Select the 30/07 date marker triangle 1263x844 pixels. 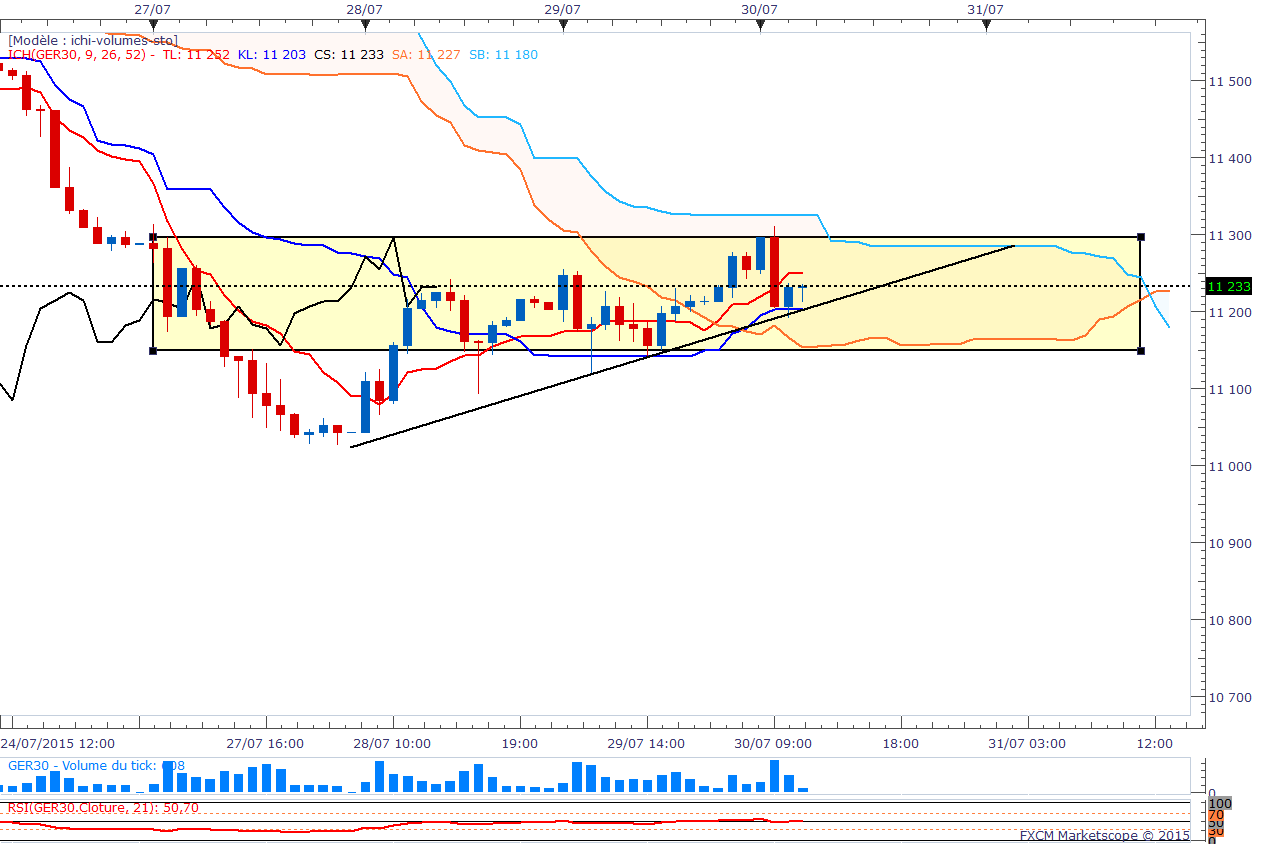click(760, 25)
